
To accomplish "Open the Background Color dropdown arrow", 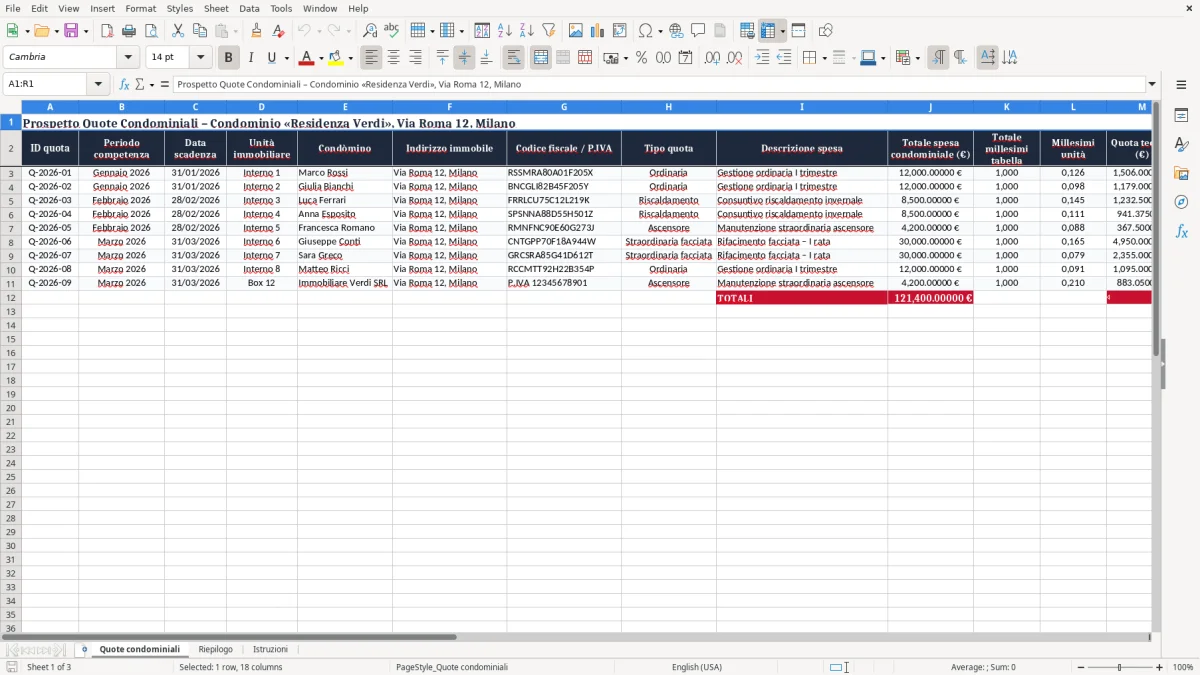I will (351, 58).
